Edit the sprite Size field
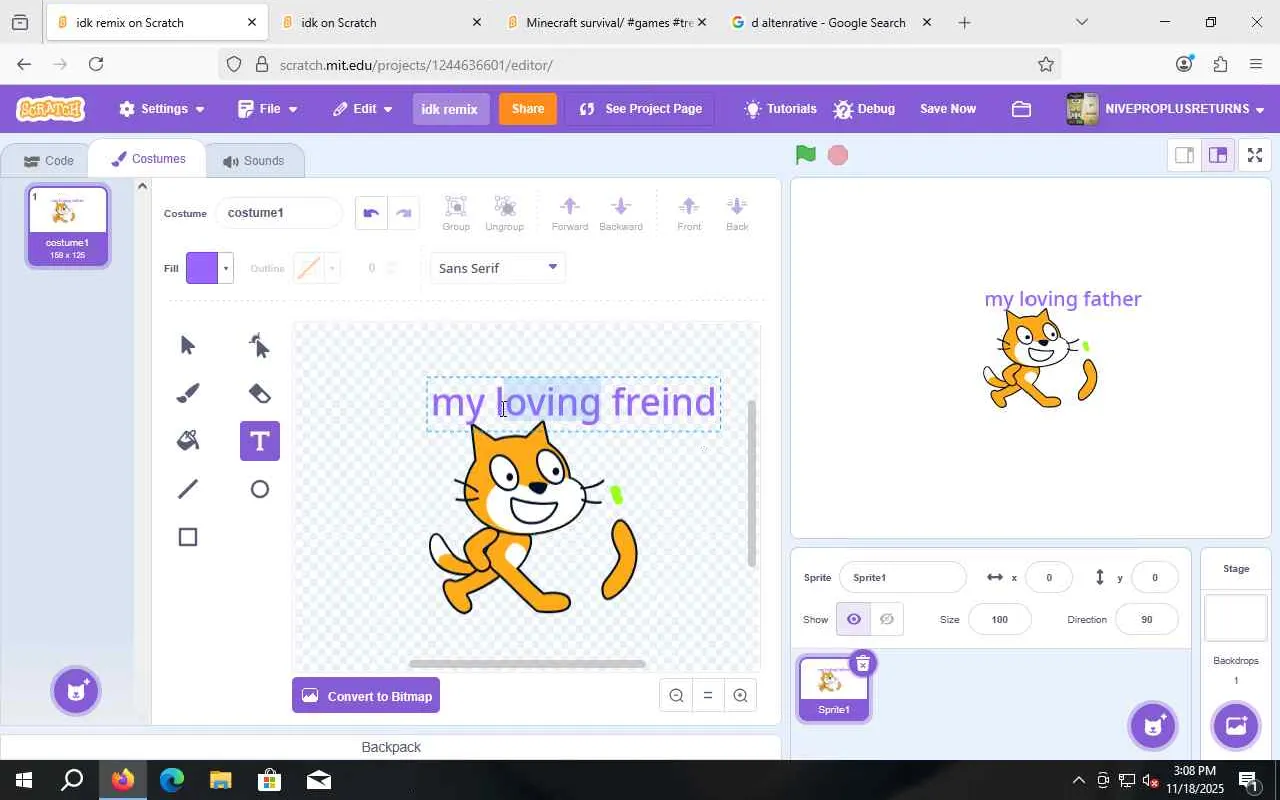Image resolution: width=1280 pixels, height=800 pixels. click(x=1000, y=620)
